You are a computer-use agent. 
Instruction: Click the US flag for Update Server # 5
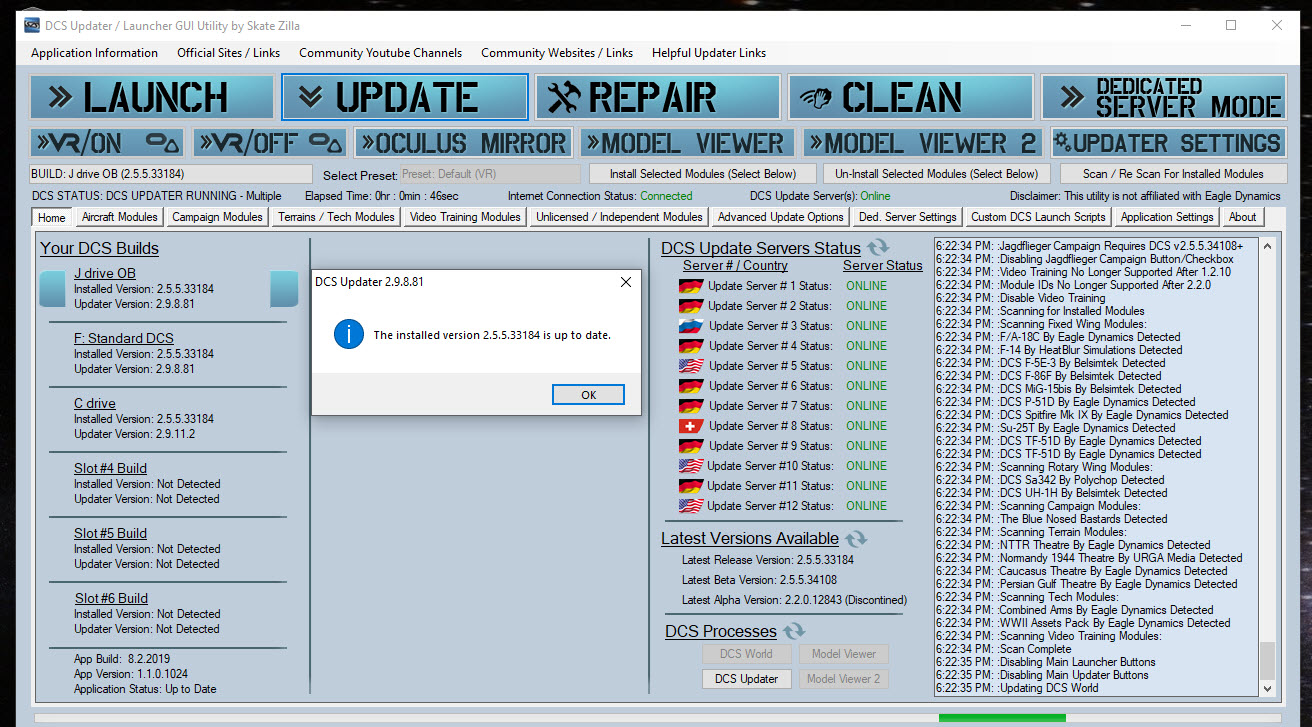click(x=691, y=366)
